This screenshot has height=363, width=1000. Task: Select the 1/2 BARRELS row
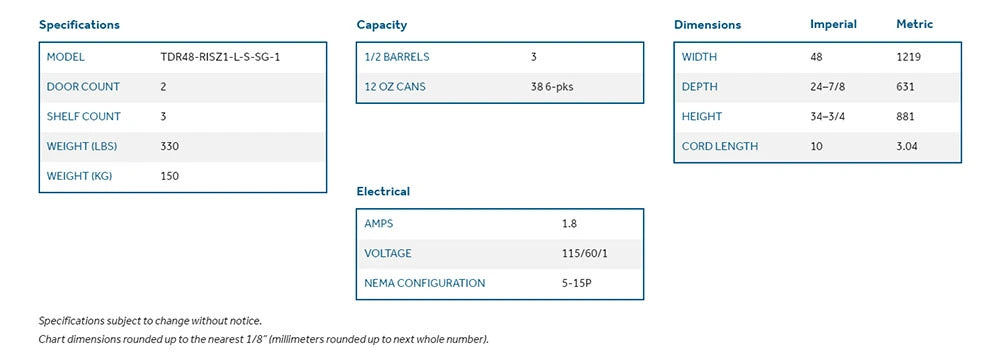pos(500,57)
